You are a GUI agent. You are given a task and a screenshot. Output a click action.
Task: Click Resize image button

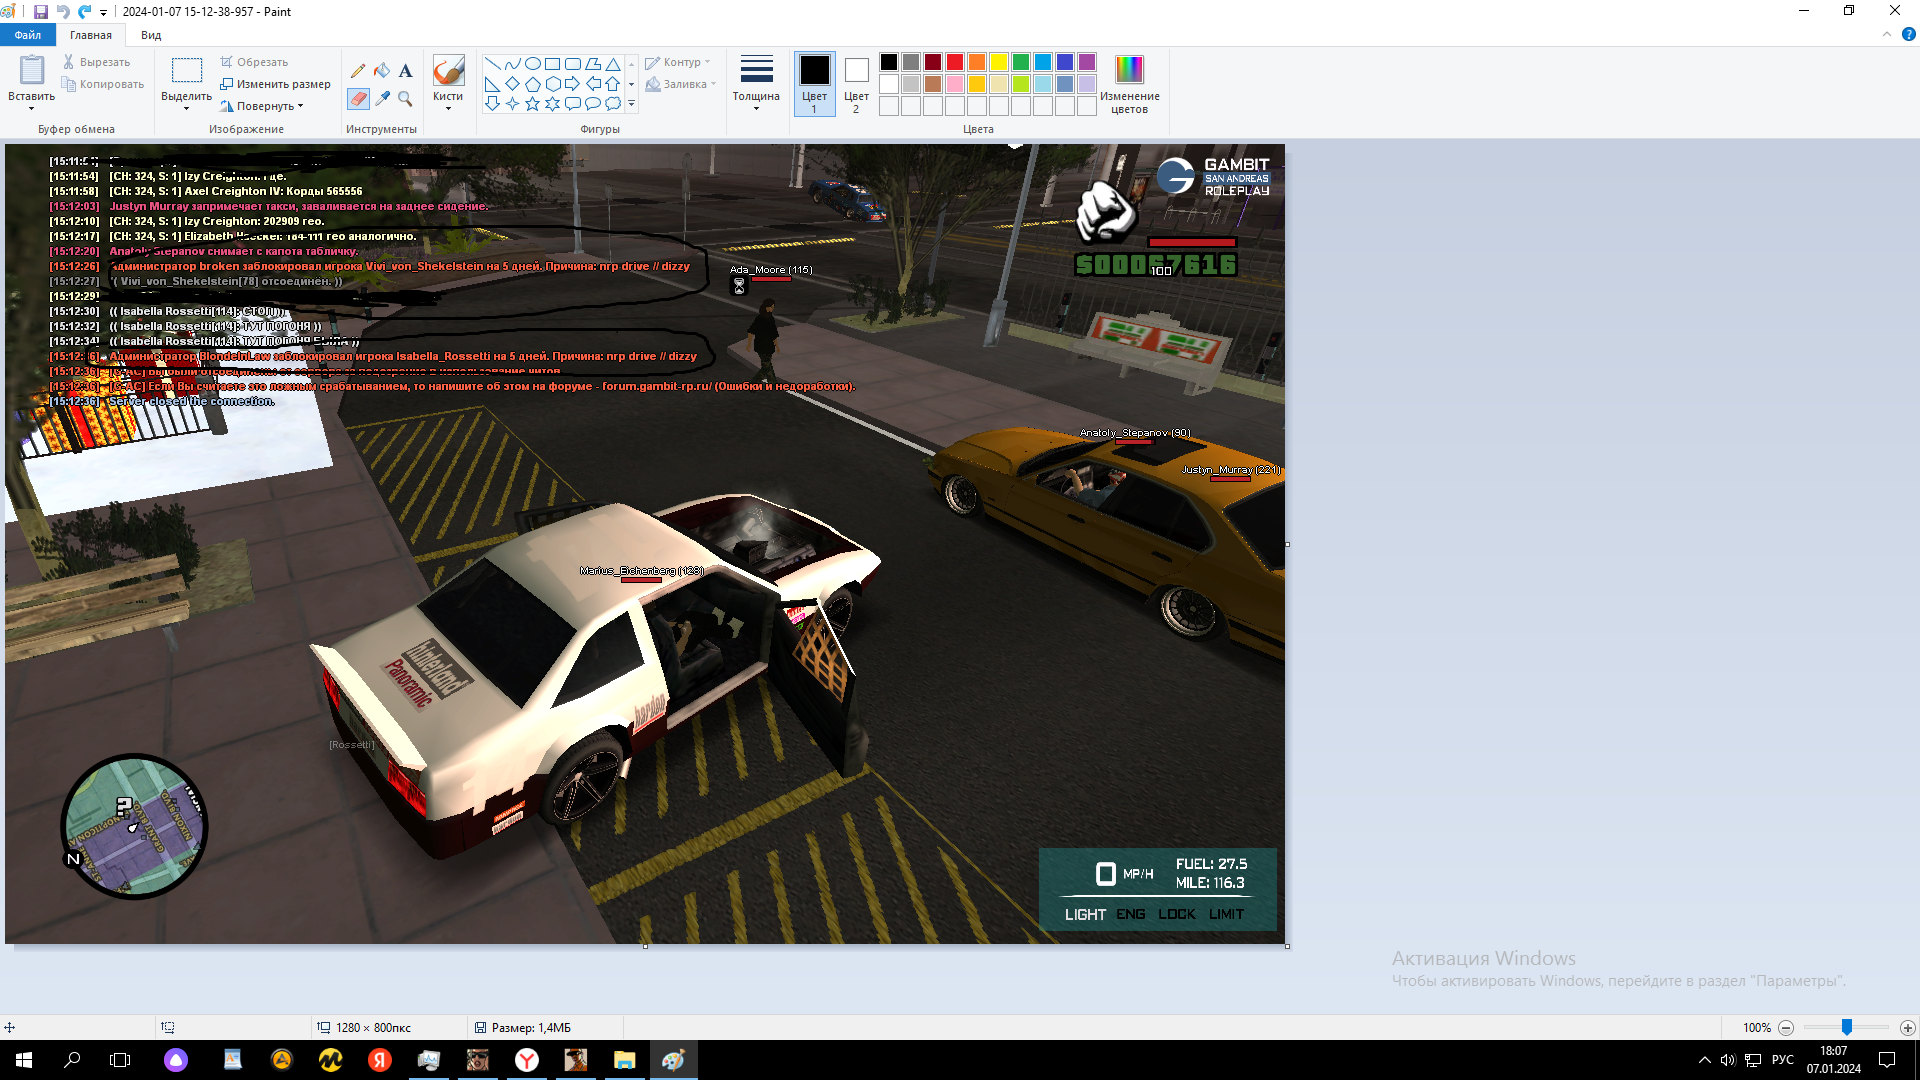coord(275,84)
